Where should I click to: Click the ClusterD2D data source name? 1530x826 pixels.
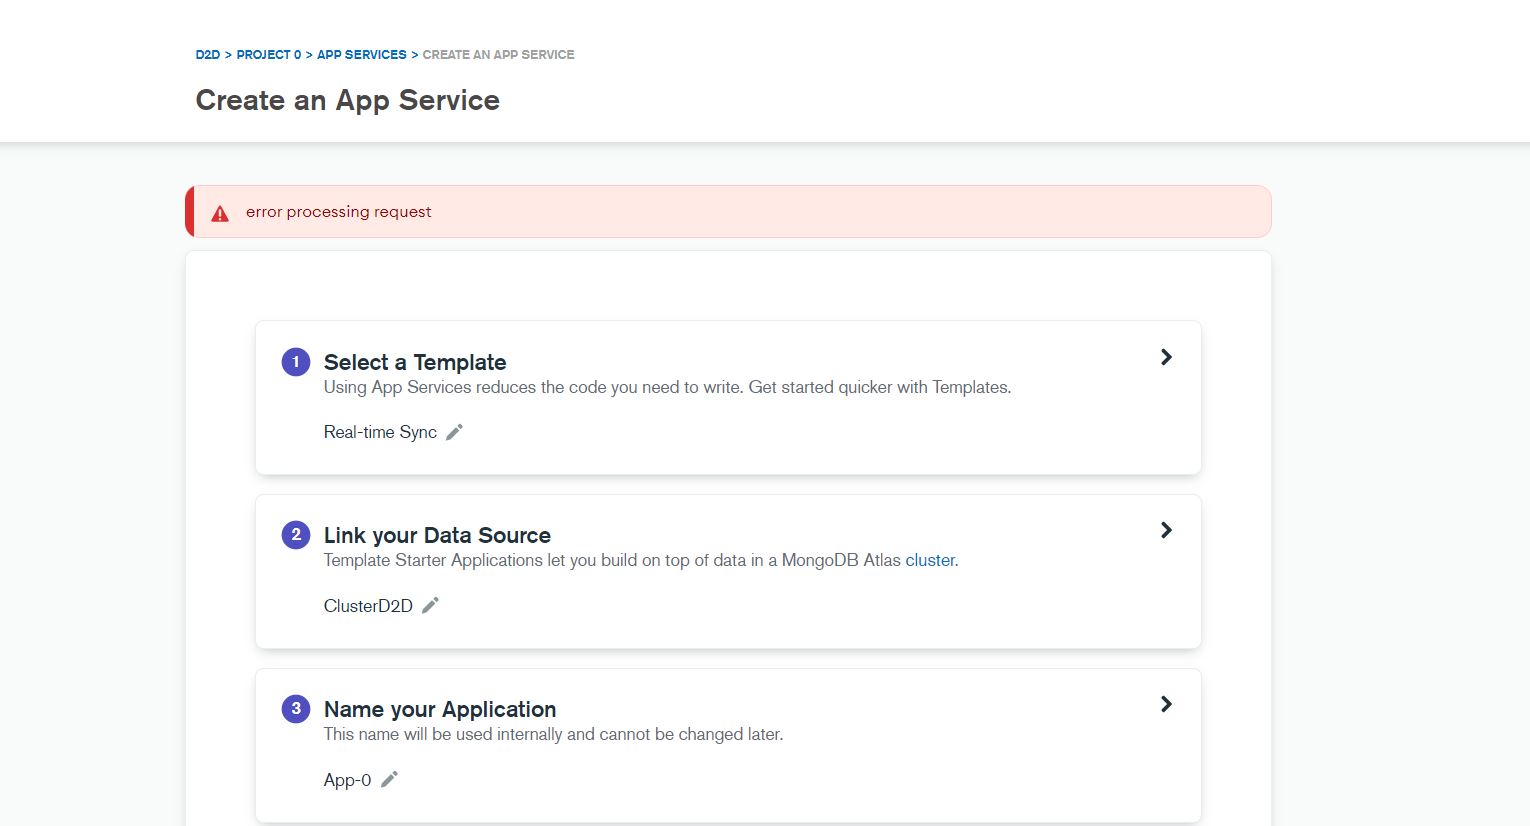pyautogui.click(x=368, y=606)
